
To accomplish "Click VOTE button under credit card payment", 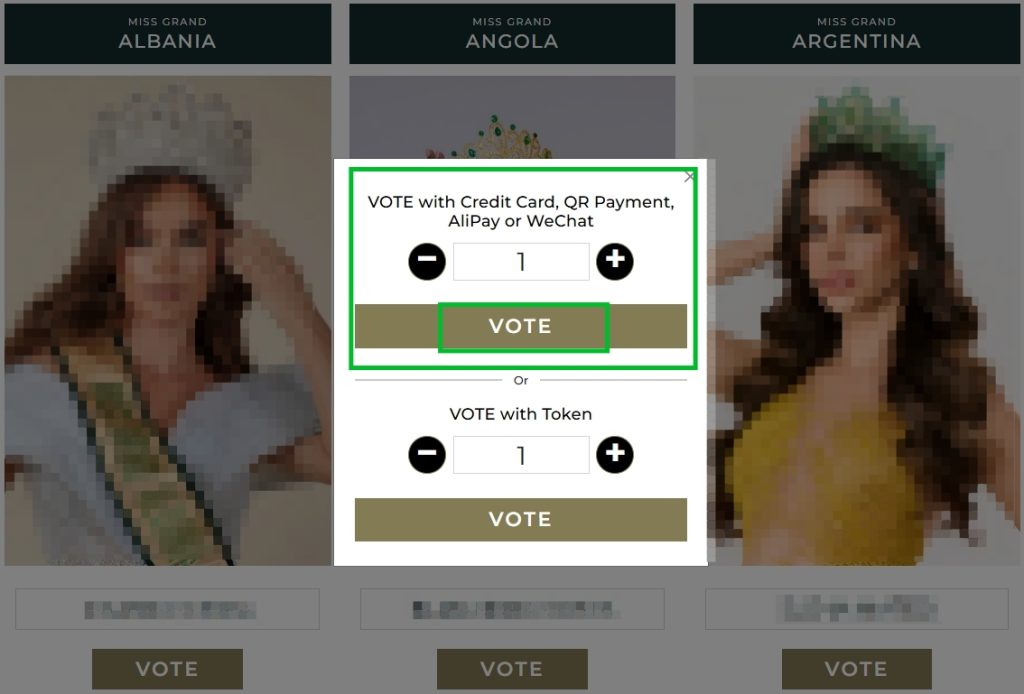I will [520, 326].
